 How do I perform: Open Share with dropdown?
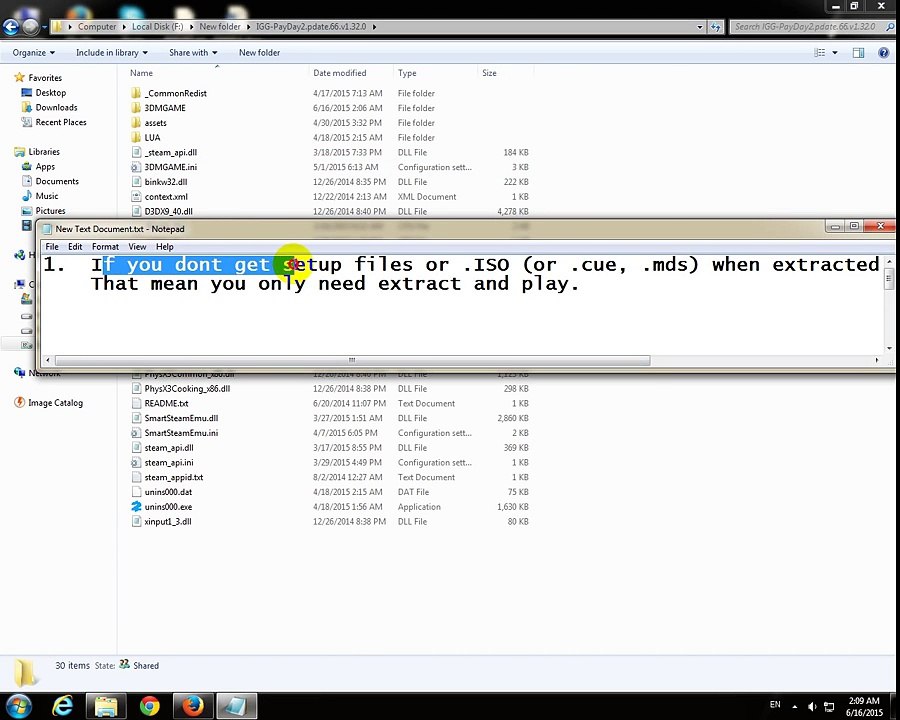pyautogui.click(x=193, y=53)
